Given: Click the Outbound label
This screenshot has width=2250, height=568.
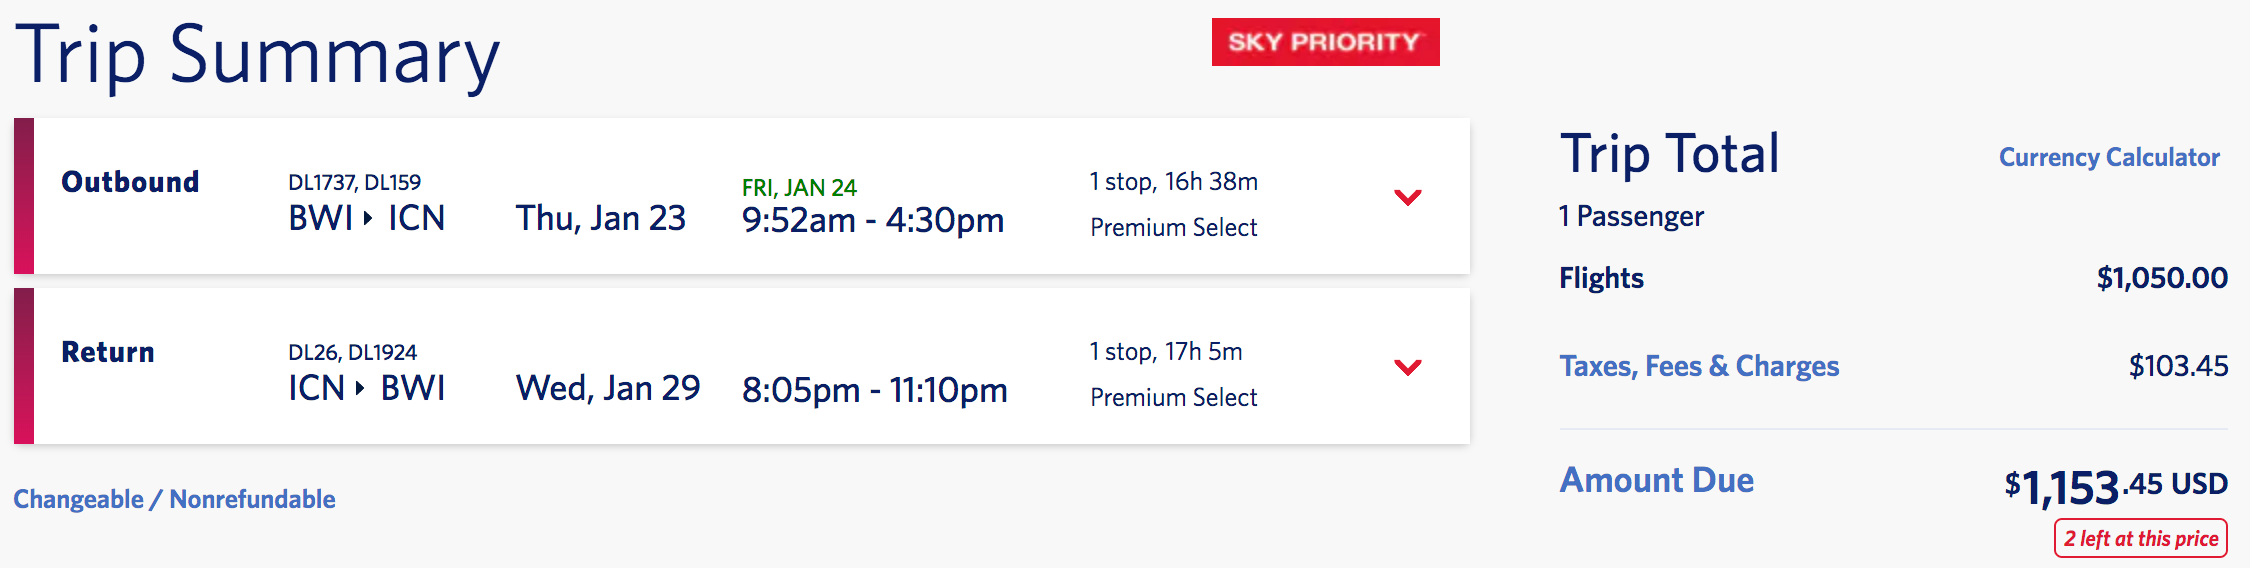Looking at the screenshot, I should tap(130, 182).
